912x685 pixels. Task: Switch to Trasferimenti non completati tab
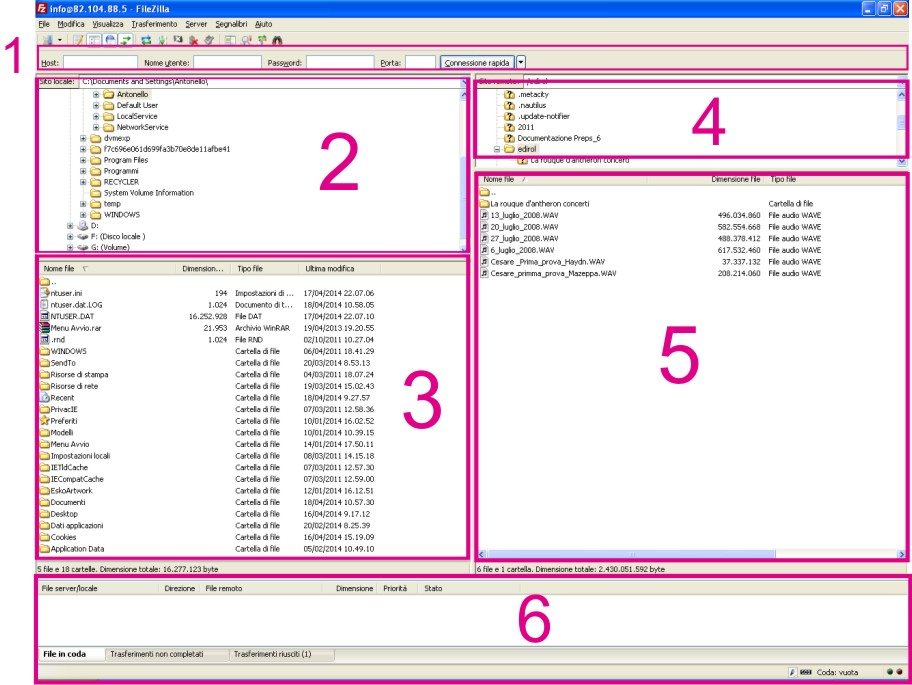point(155,654)
